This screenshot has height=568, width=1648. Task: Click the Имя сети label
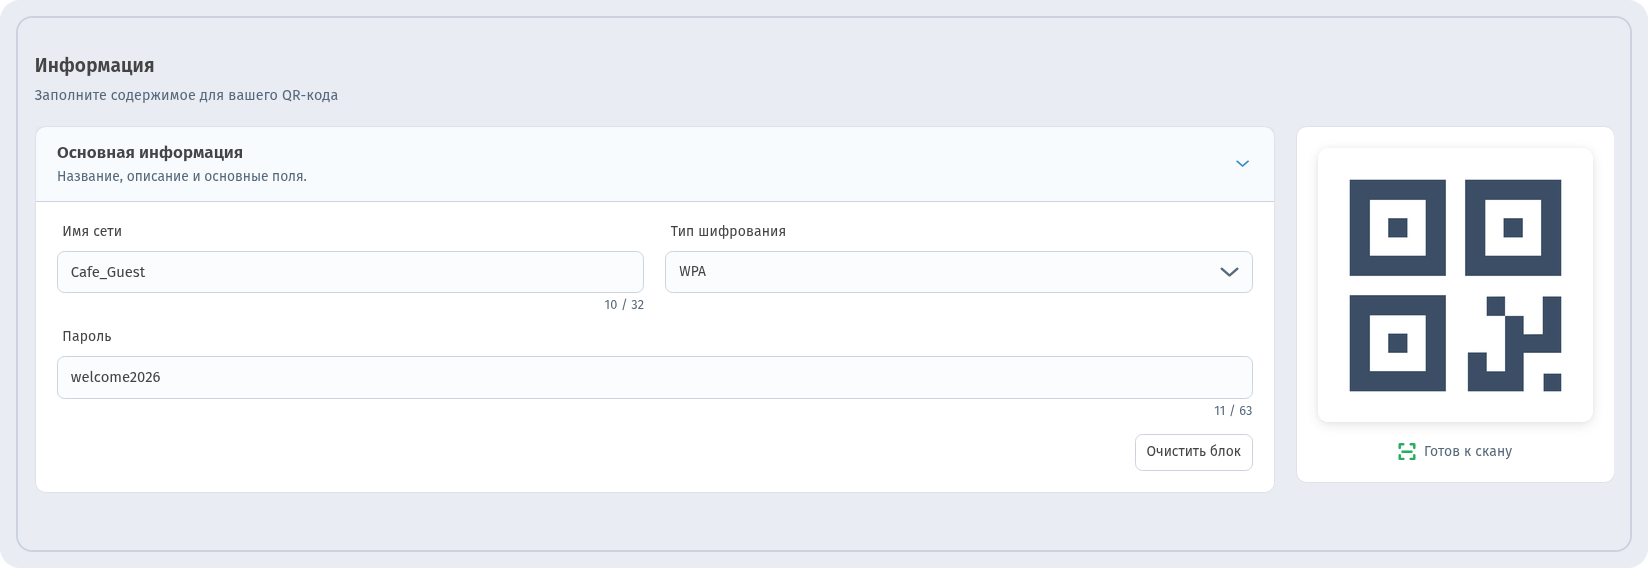[92, 231]
